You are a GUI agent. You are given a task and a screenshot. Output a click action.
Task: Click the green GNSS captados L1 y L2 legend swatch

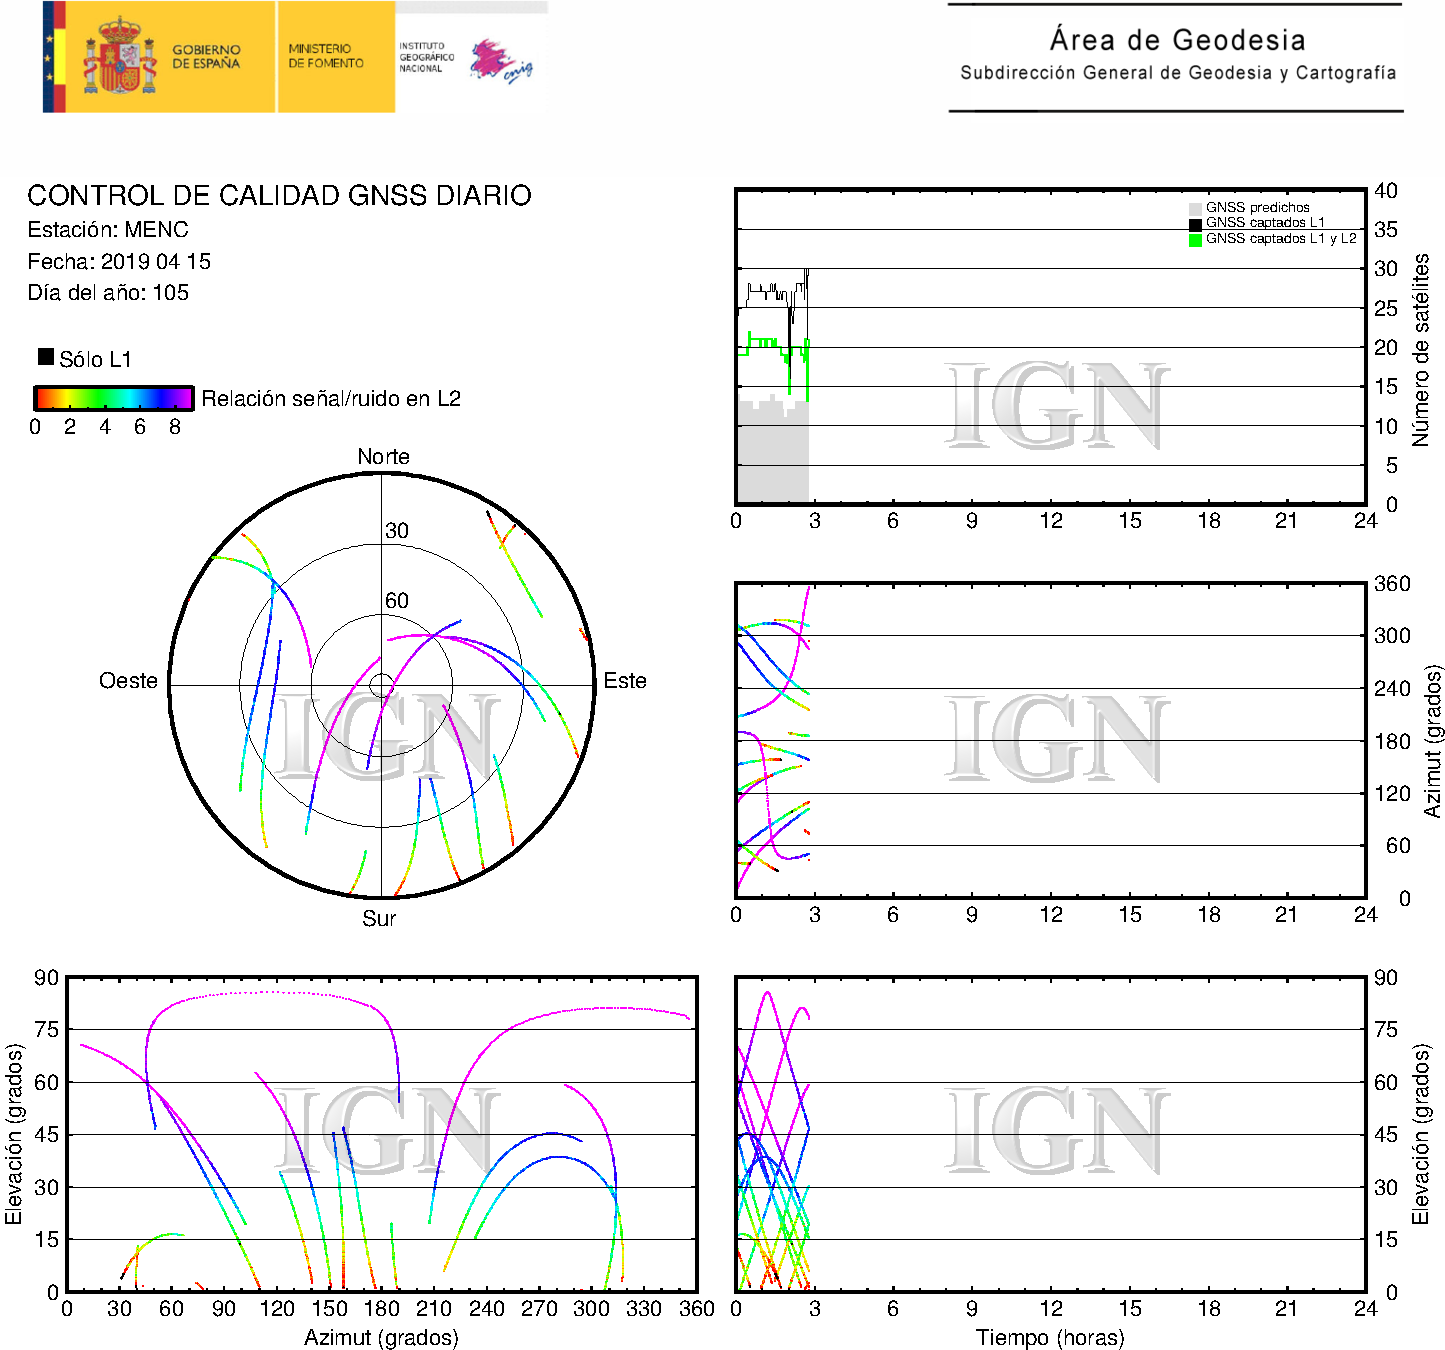coord(1195,240)
